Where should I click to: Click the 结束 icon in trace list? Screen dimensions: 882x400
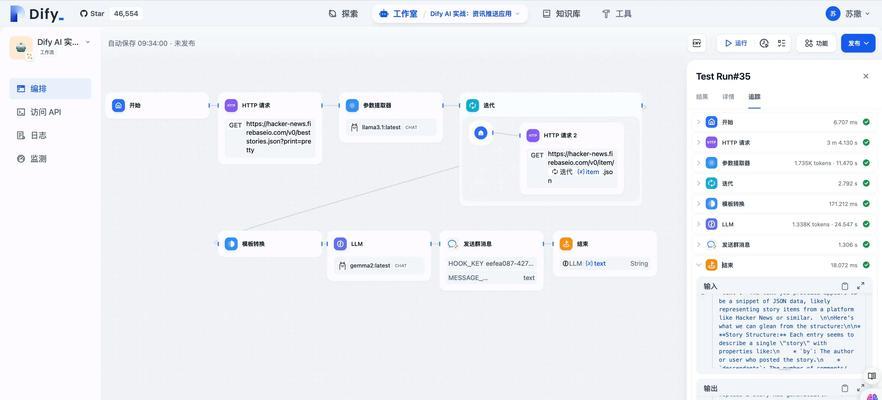click(x=712, y=264)
